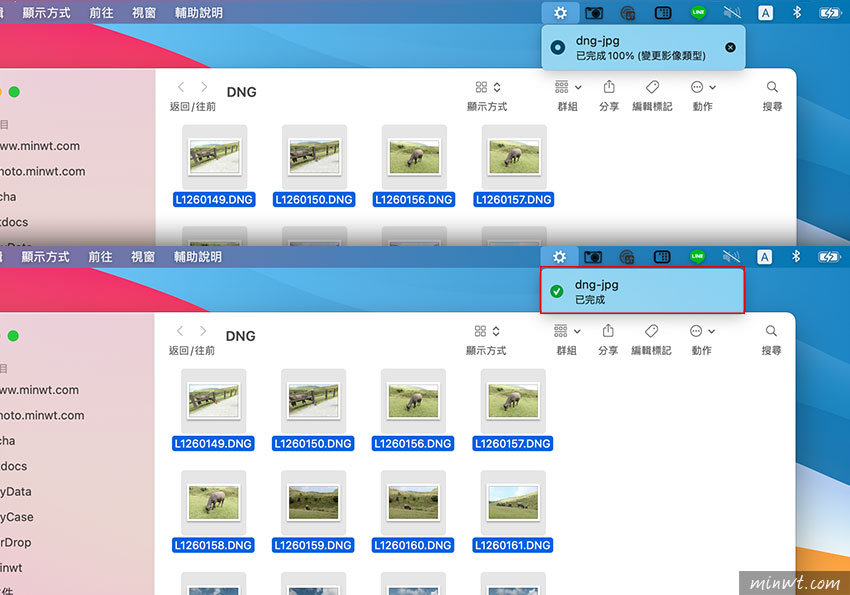
Task: Click the battery charging icon in upper menu bar
Action: coord(830,12)
